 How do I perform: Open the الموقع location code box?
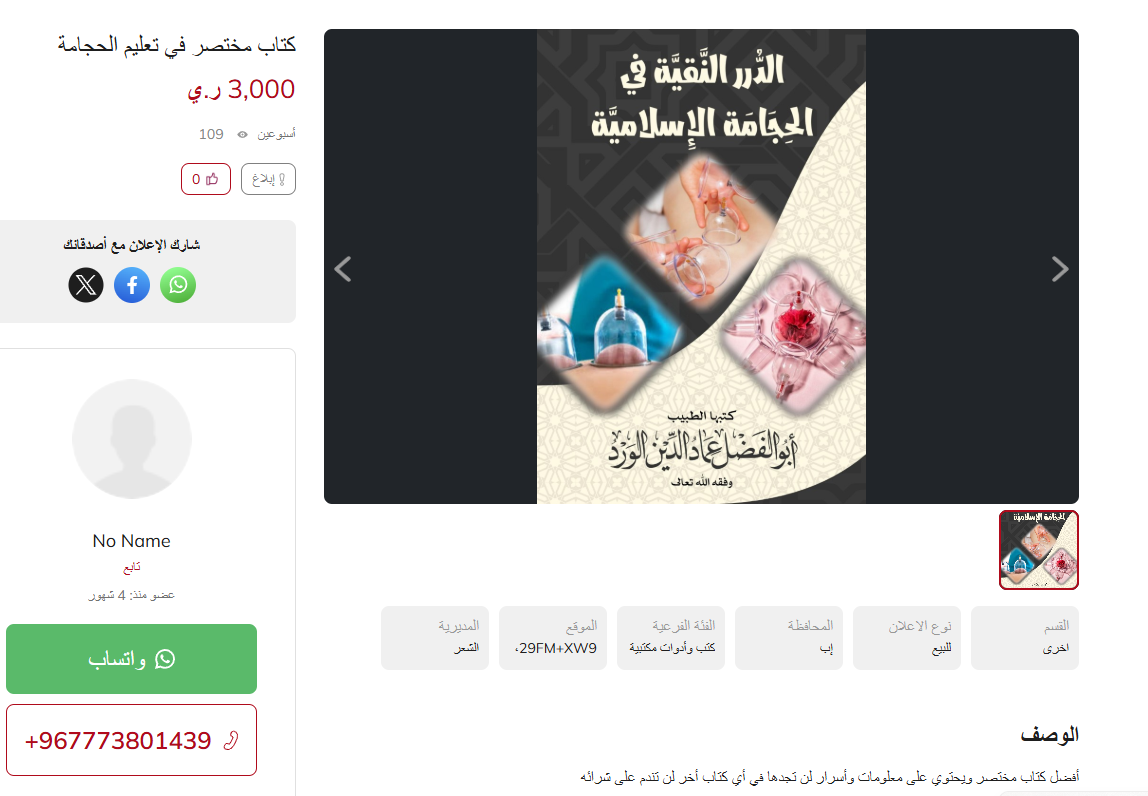[x=553, y=638]
